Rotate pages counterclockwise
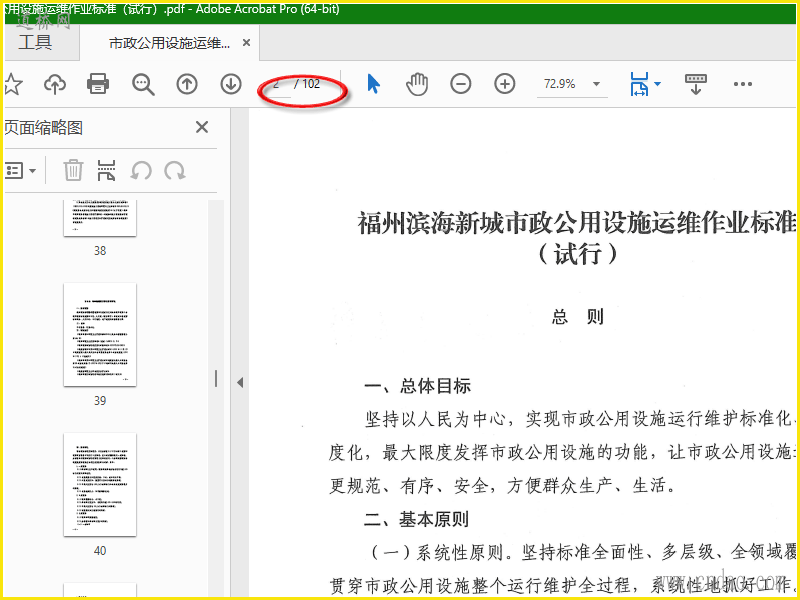The width and height of the screenshot is (800, 600). 141,170
